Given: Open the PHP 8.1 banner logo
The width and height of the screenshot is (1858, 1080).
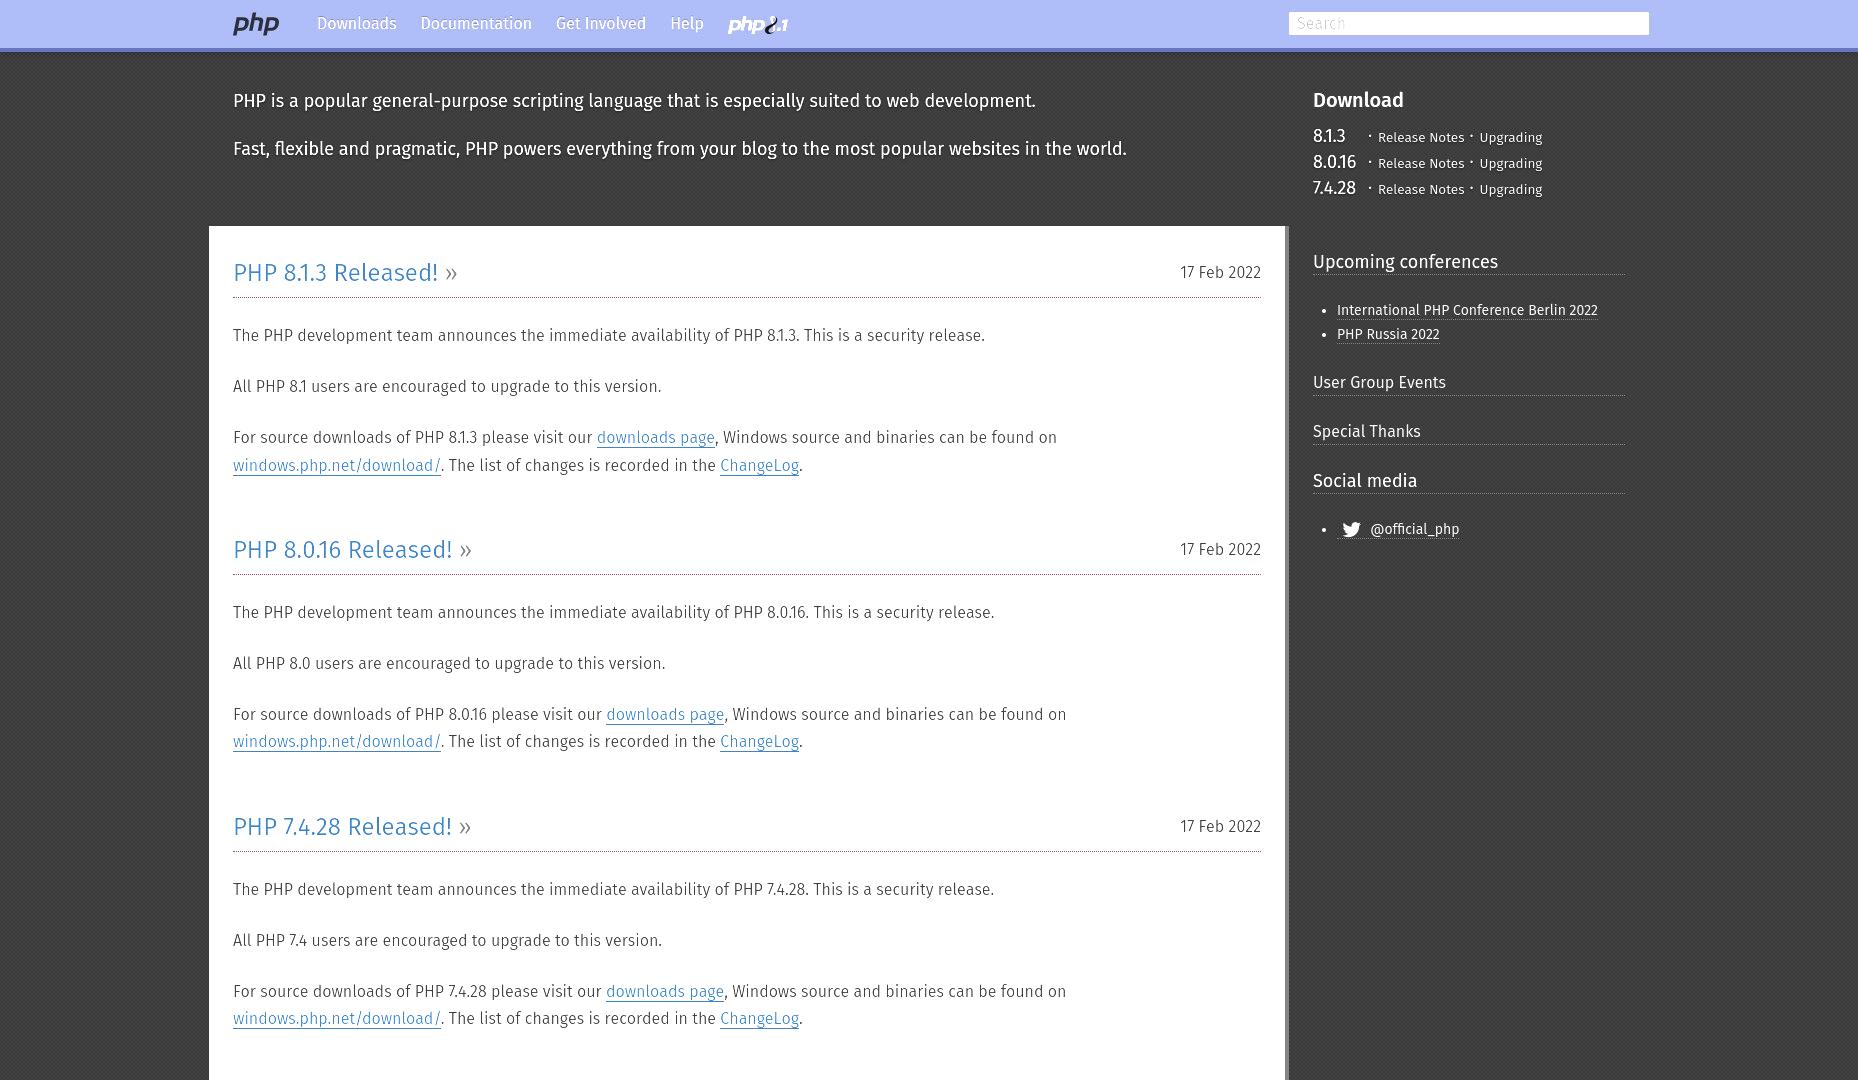Looking at the screenshot, I should pyautogui.click(x=758, y=25).
